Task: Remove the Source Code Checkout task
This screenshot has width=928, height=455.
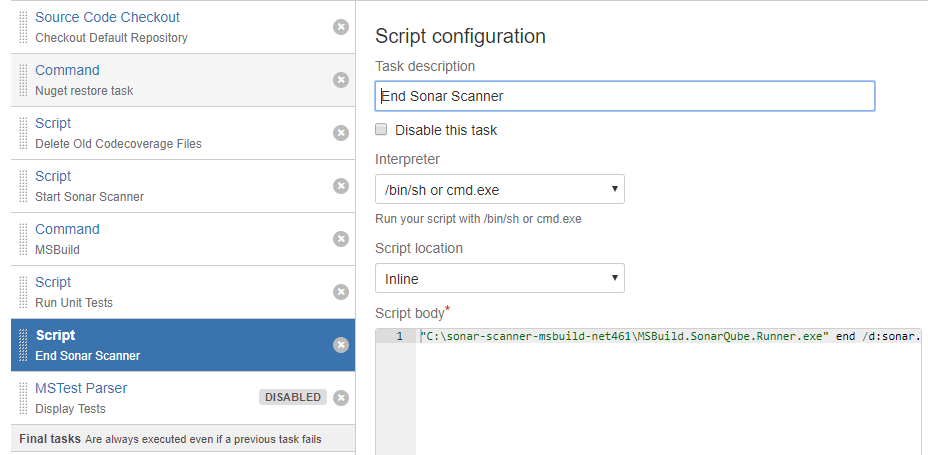Action: pyautogui.click(x=340, y=27)
